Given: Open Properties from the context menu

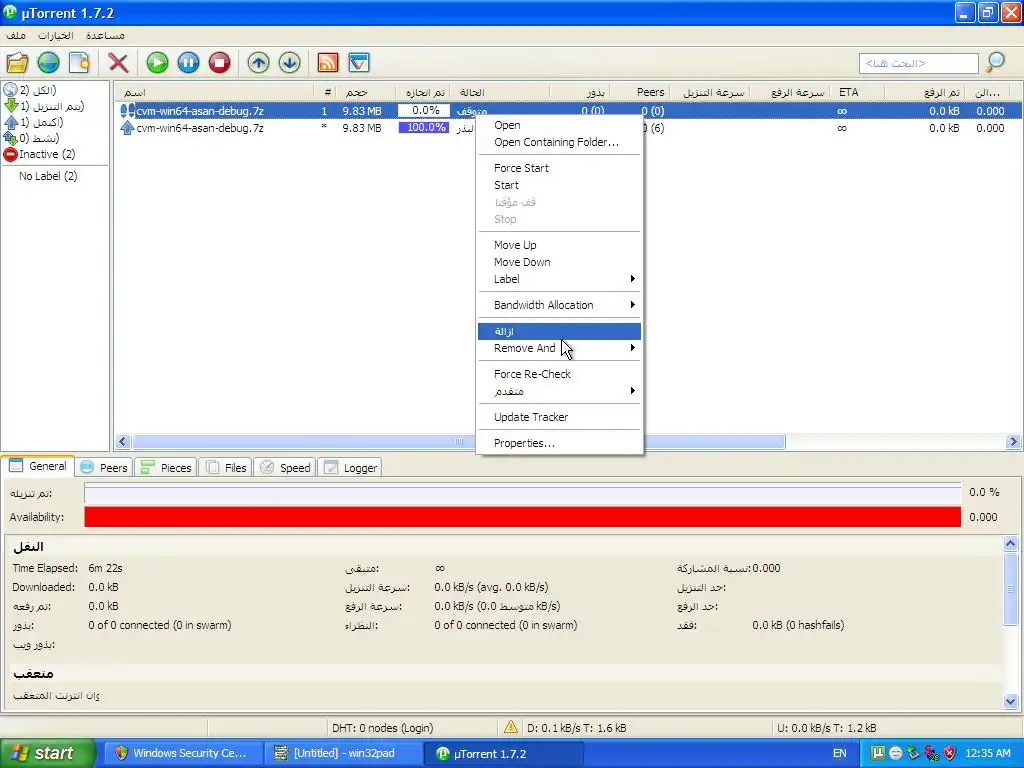Looking at the screenshot, I should coord(559,443).
